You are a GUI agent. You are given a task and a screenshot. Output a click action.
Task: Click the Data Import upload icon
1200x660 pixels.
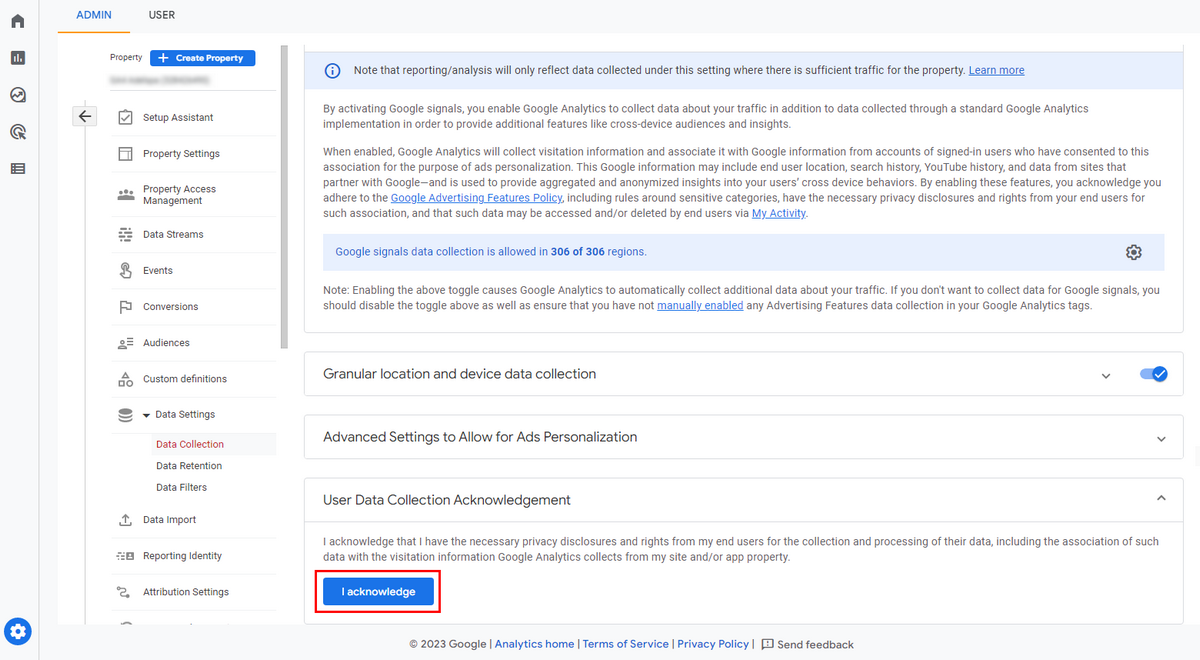click(125, 520)
